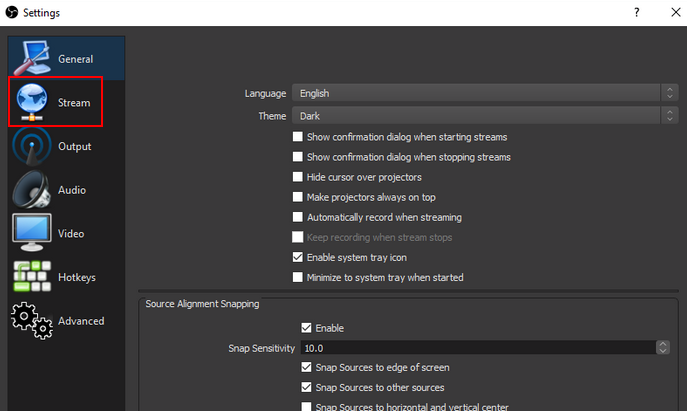687x411 pixels.
Task: Uncheck Snap Sources to edge of screen
Action: click(307, 368)
